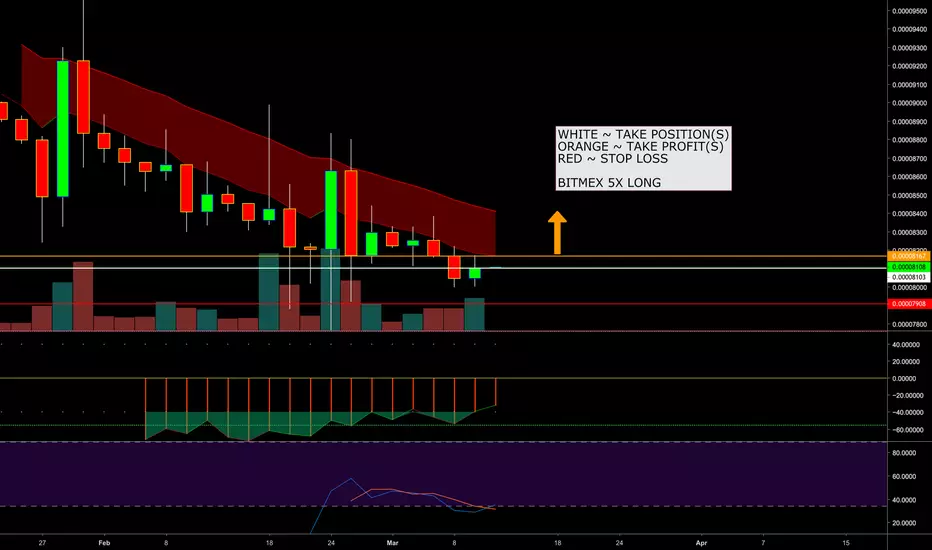
Task: Click the Apr date label on time axis
Action: click(701, 542)
